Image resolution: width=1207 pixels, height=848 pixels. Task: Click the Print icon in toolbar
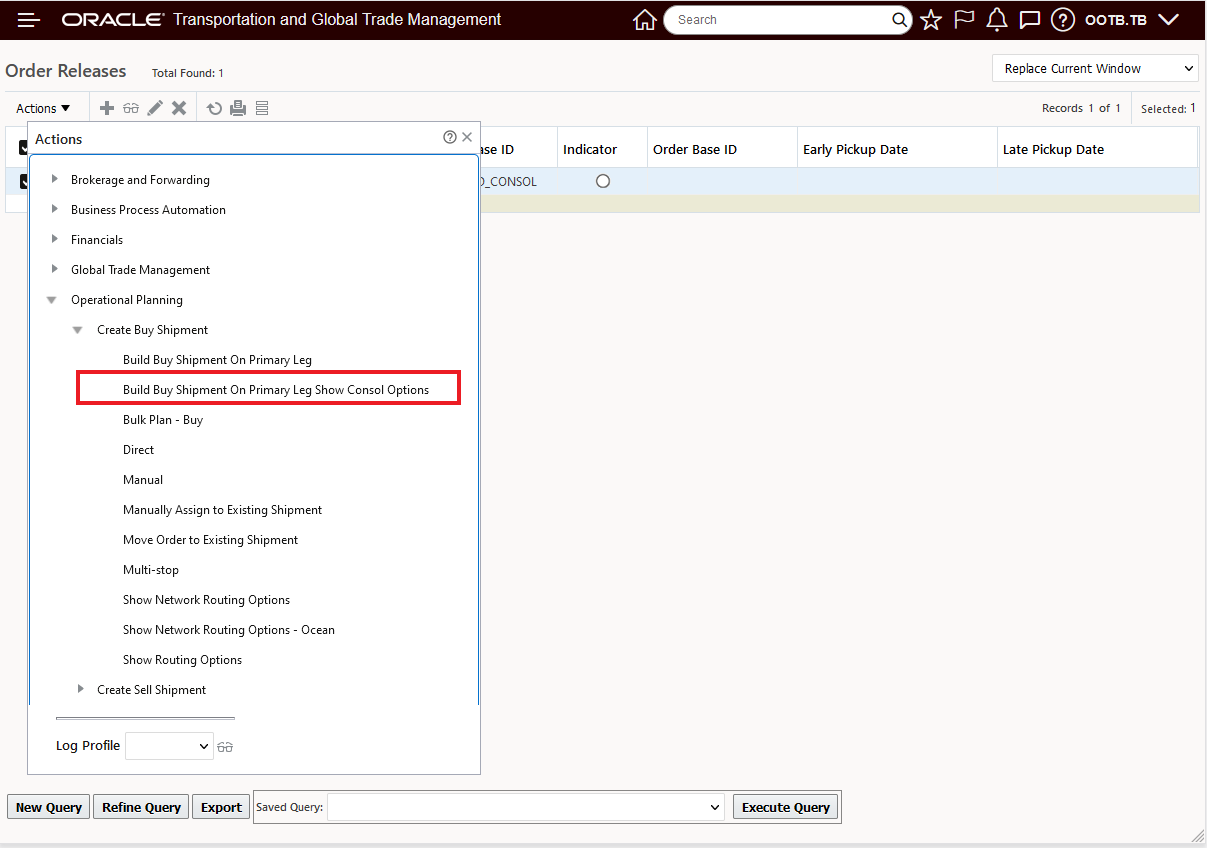coord(238,108)
